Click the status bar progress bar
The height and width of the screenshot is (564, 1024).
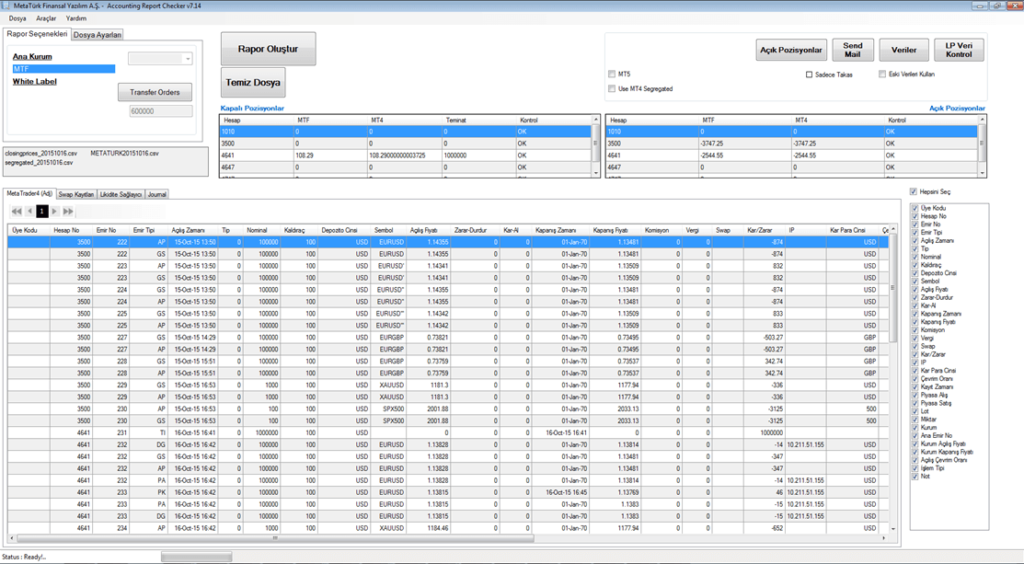[197, 557]
